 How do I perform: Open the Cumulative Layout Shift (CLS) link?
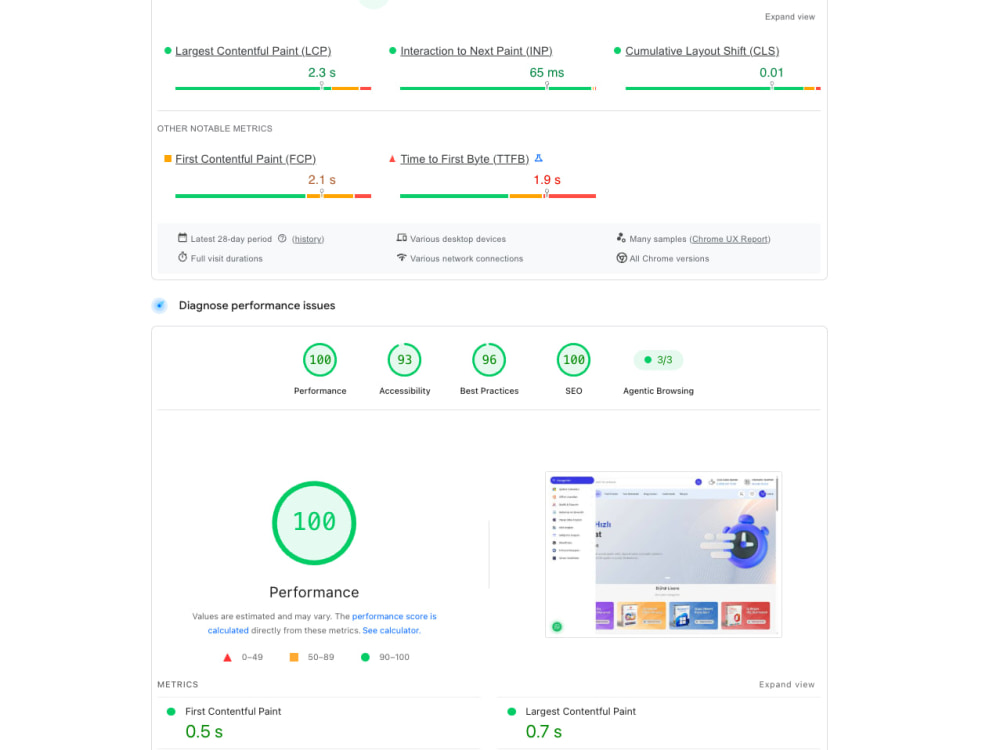click(x=702, y=51)
